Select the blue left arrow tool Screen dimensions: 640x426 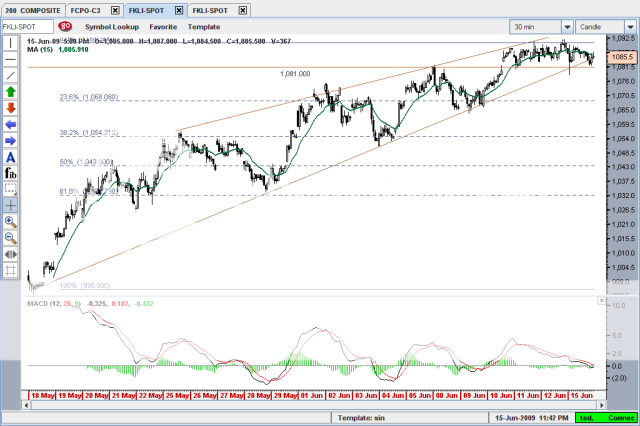click(11, 124)
